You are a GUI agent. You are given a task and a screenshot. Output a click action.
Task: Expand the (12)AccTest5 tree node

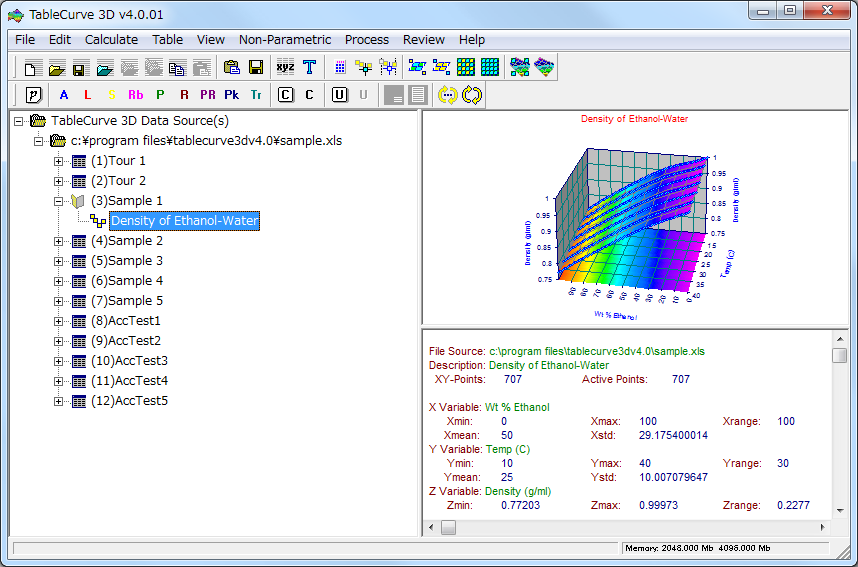coord(59,401)
